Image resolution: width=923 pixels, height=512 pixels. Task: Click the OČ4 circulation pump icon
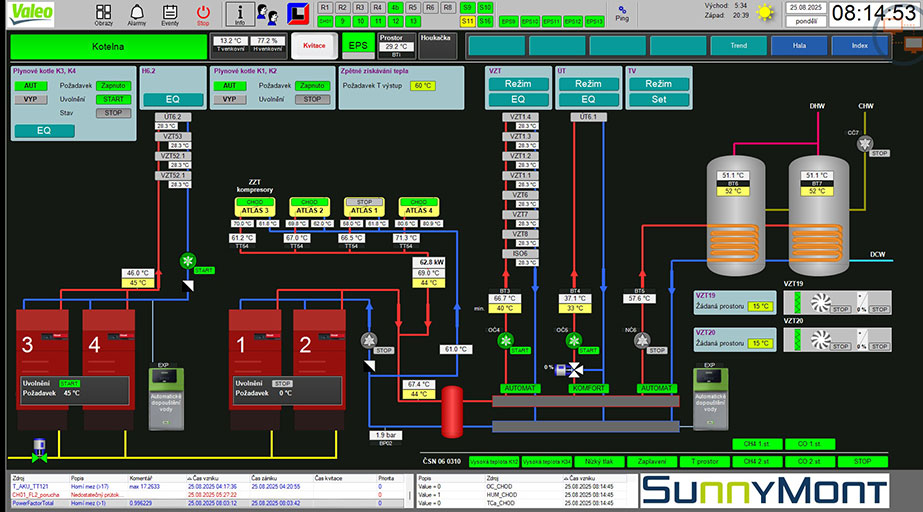tap(504, 340)
